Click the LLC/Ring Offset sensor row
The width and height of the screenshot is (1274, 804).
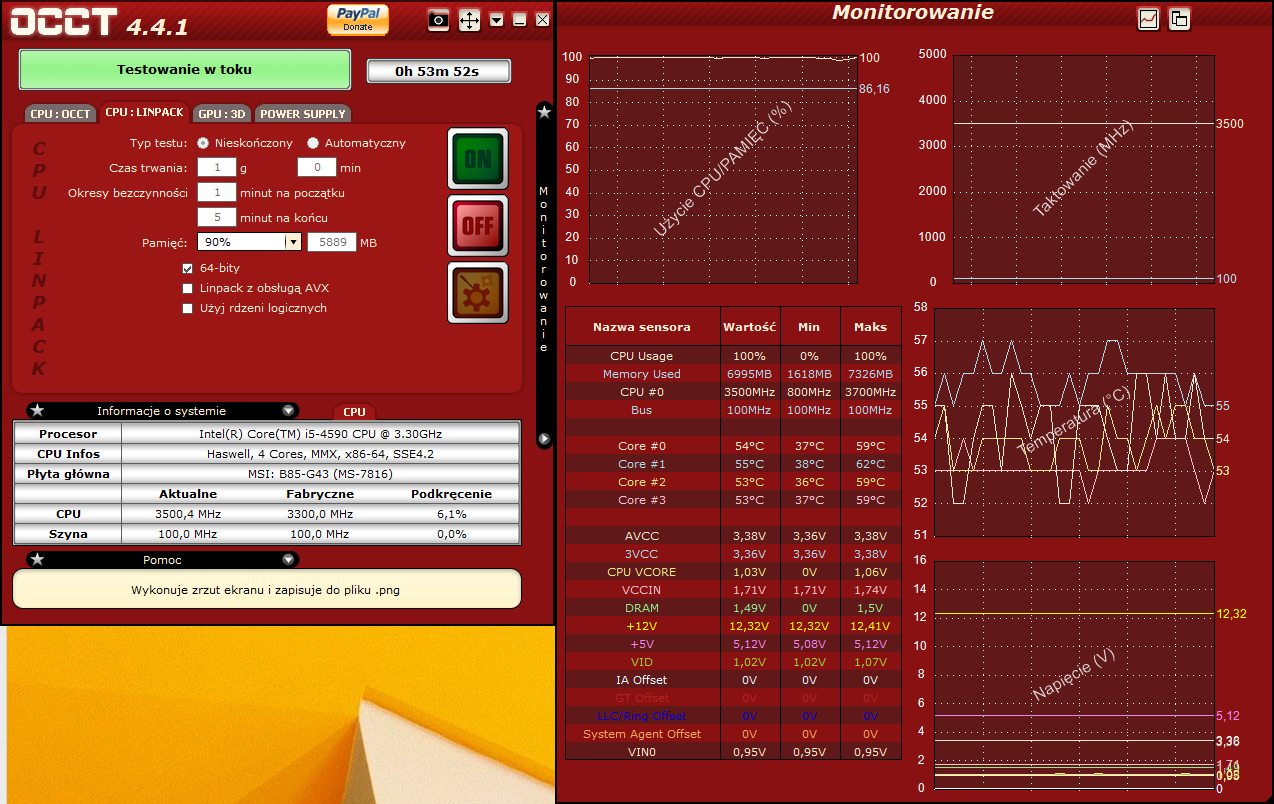[733, 716]
